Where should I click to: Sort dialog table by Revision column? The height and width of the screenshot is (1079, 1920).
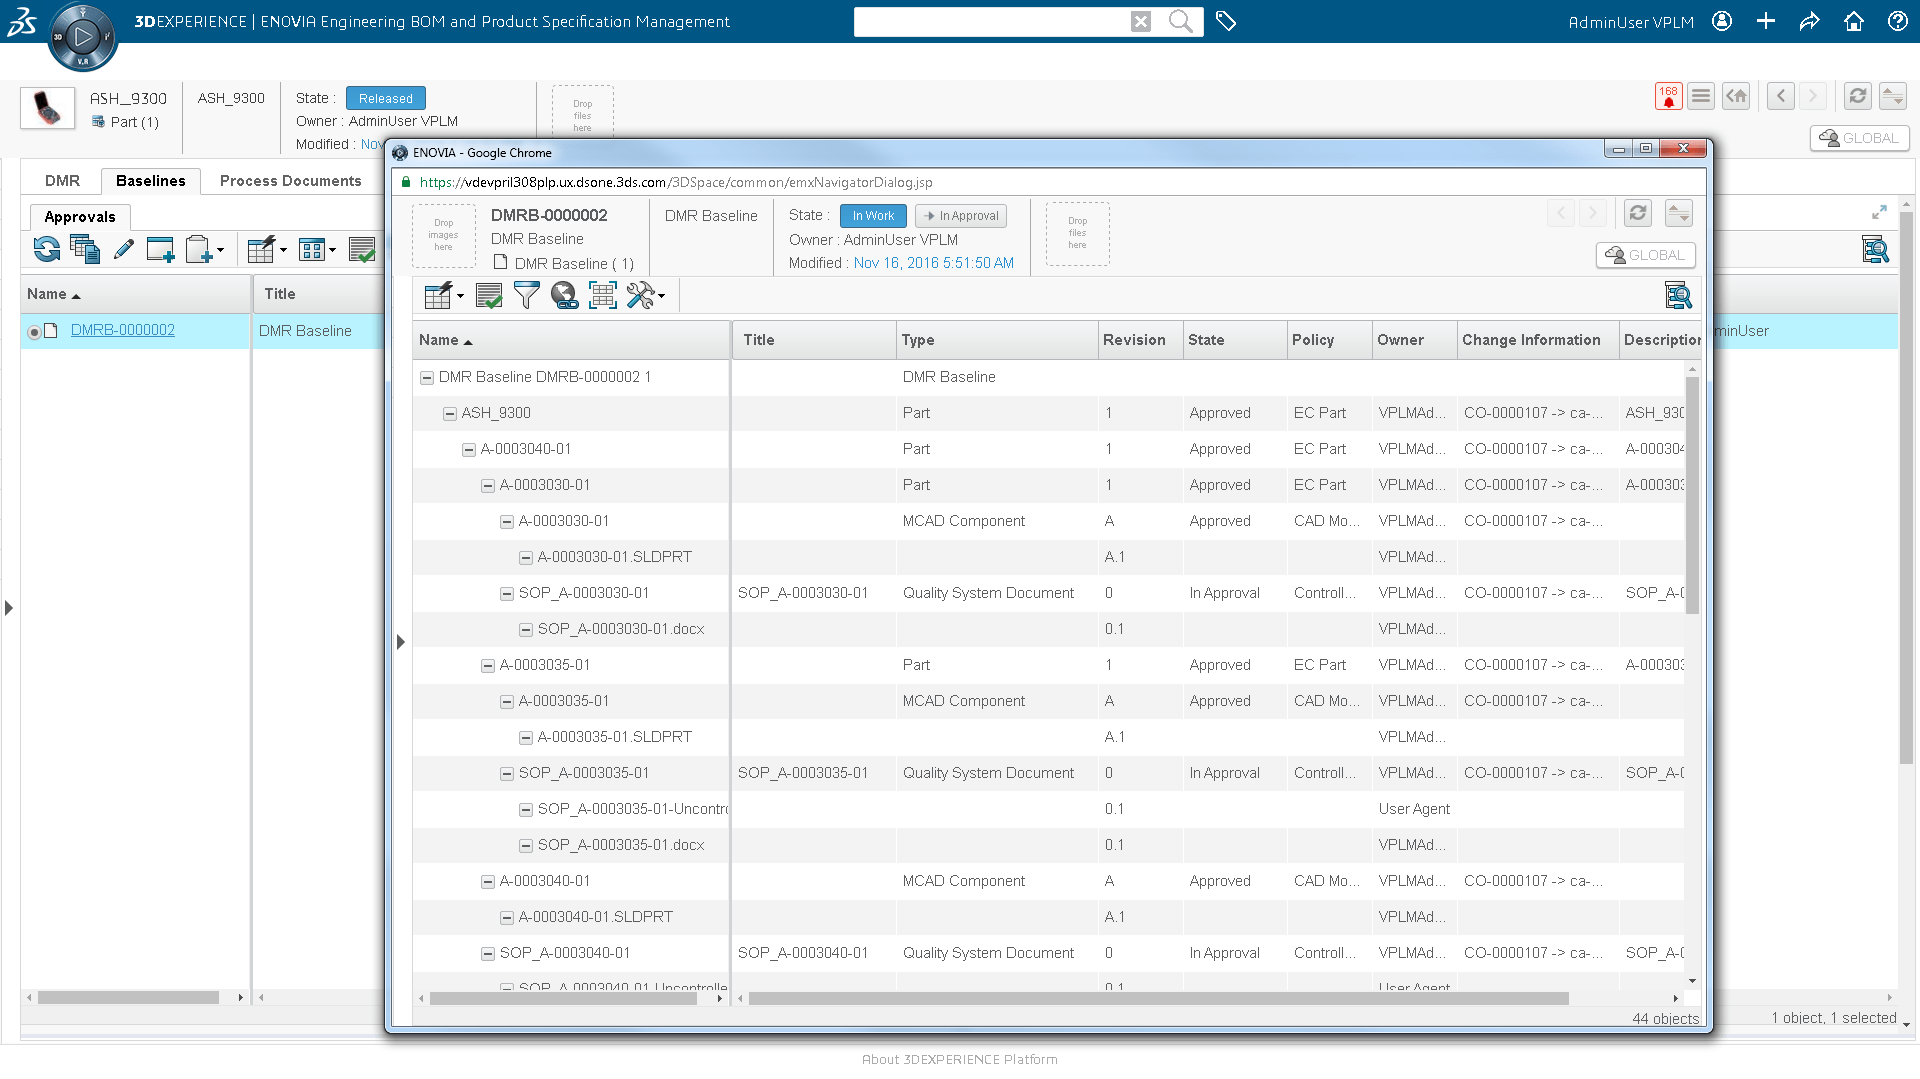coord(1134,340)
